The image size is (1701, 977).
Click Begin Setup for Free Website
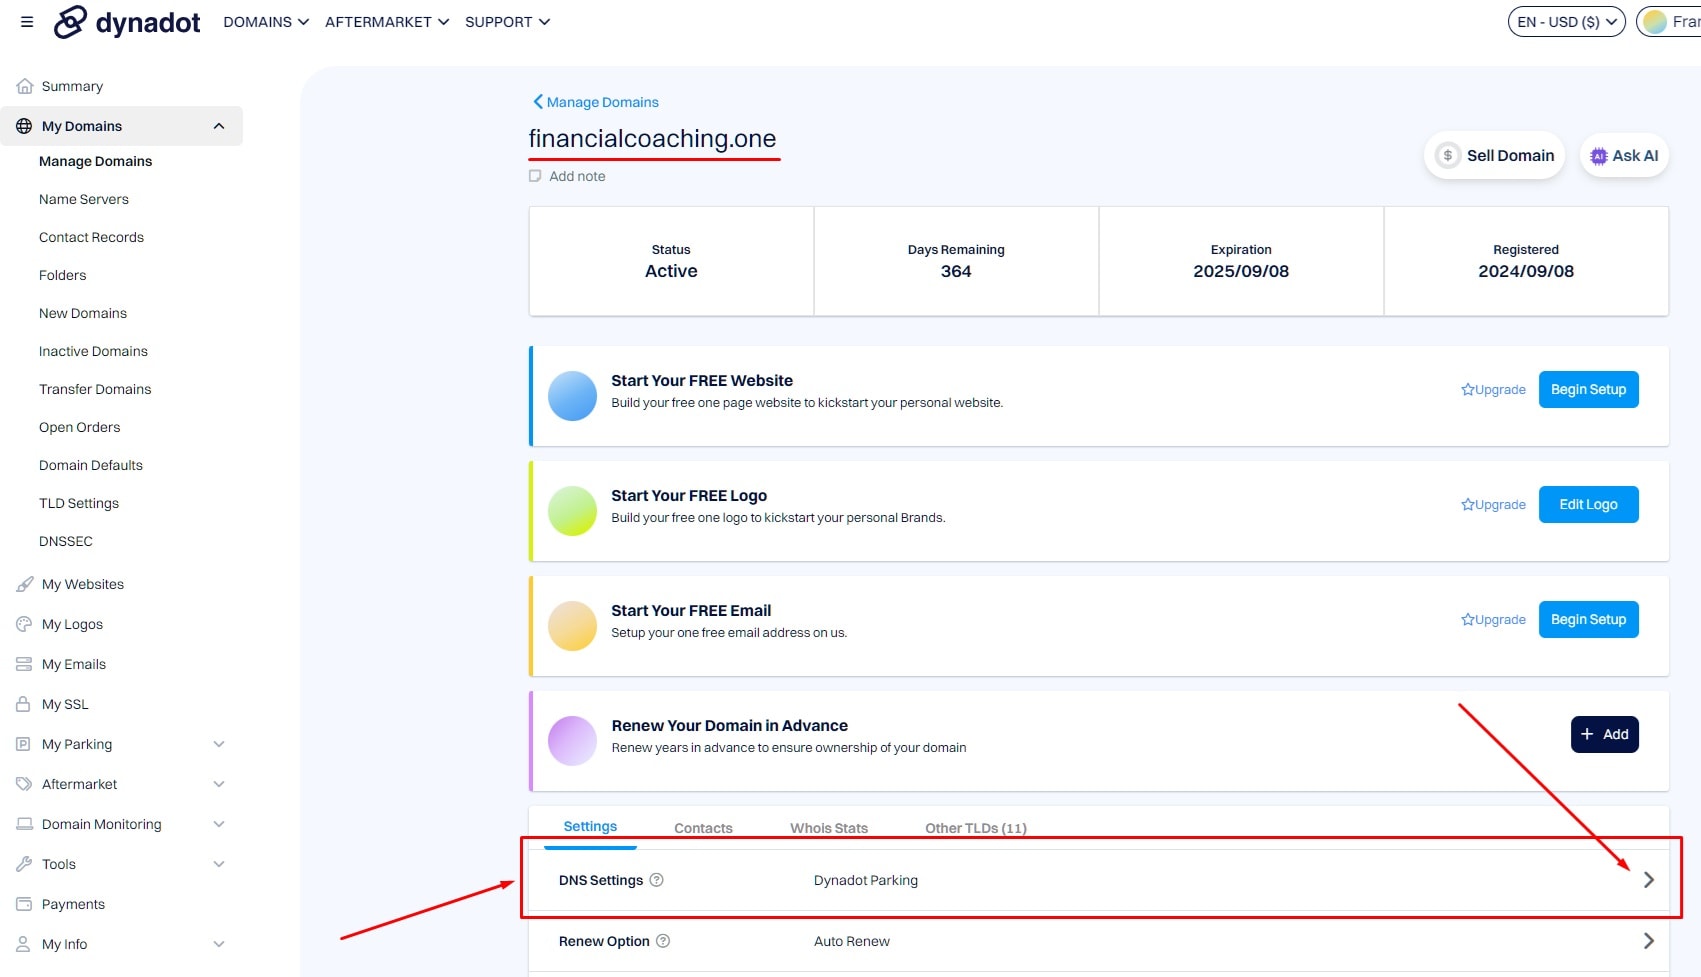pos(1588,389)
